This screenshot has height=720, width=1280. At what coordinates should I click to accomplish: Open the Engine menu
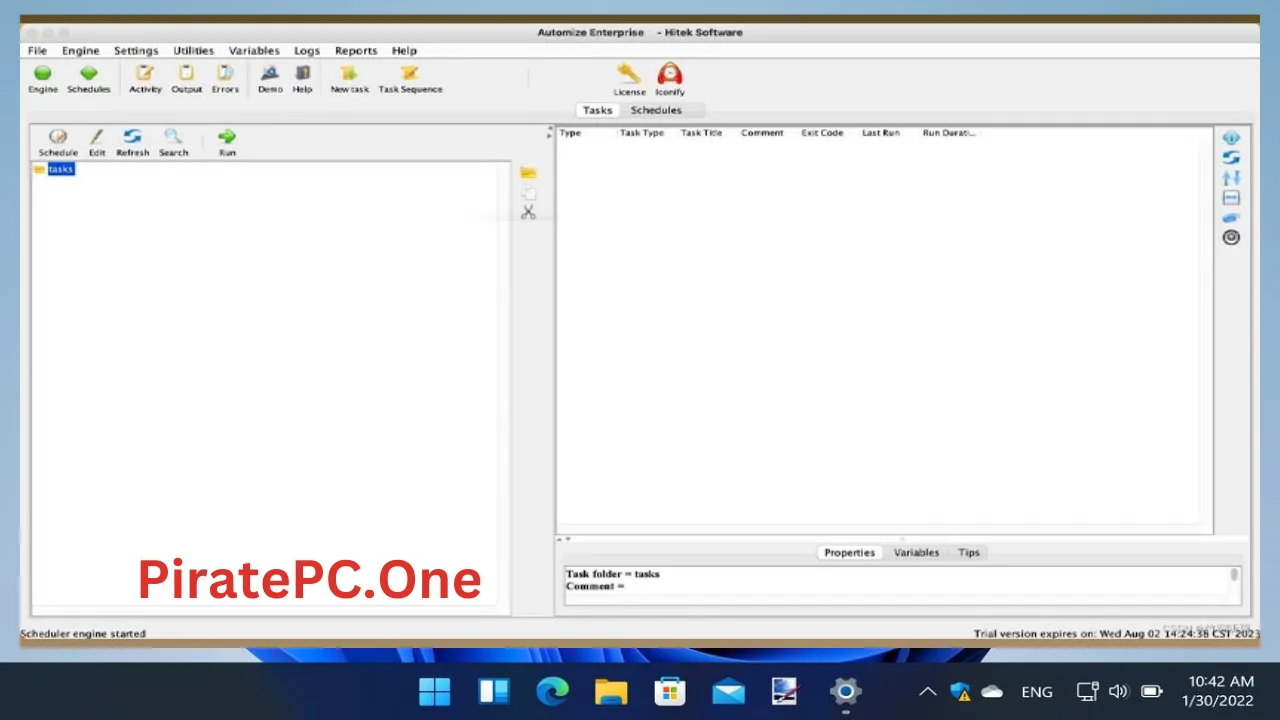pyautogui.click(x=80, y=50)
